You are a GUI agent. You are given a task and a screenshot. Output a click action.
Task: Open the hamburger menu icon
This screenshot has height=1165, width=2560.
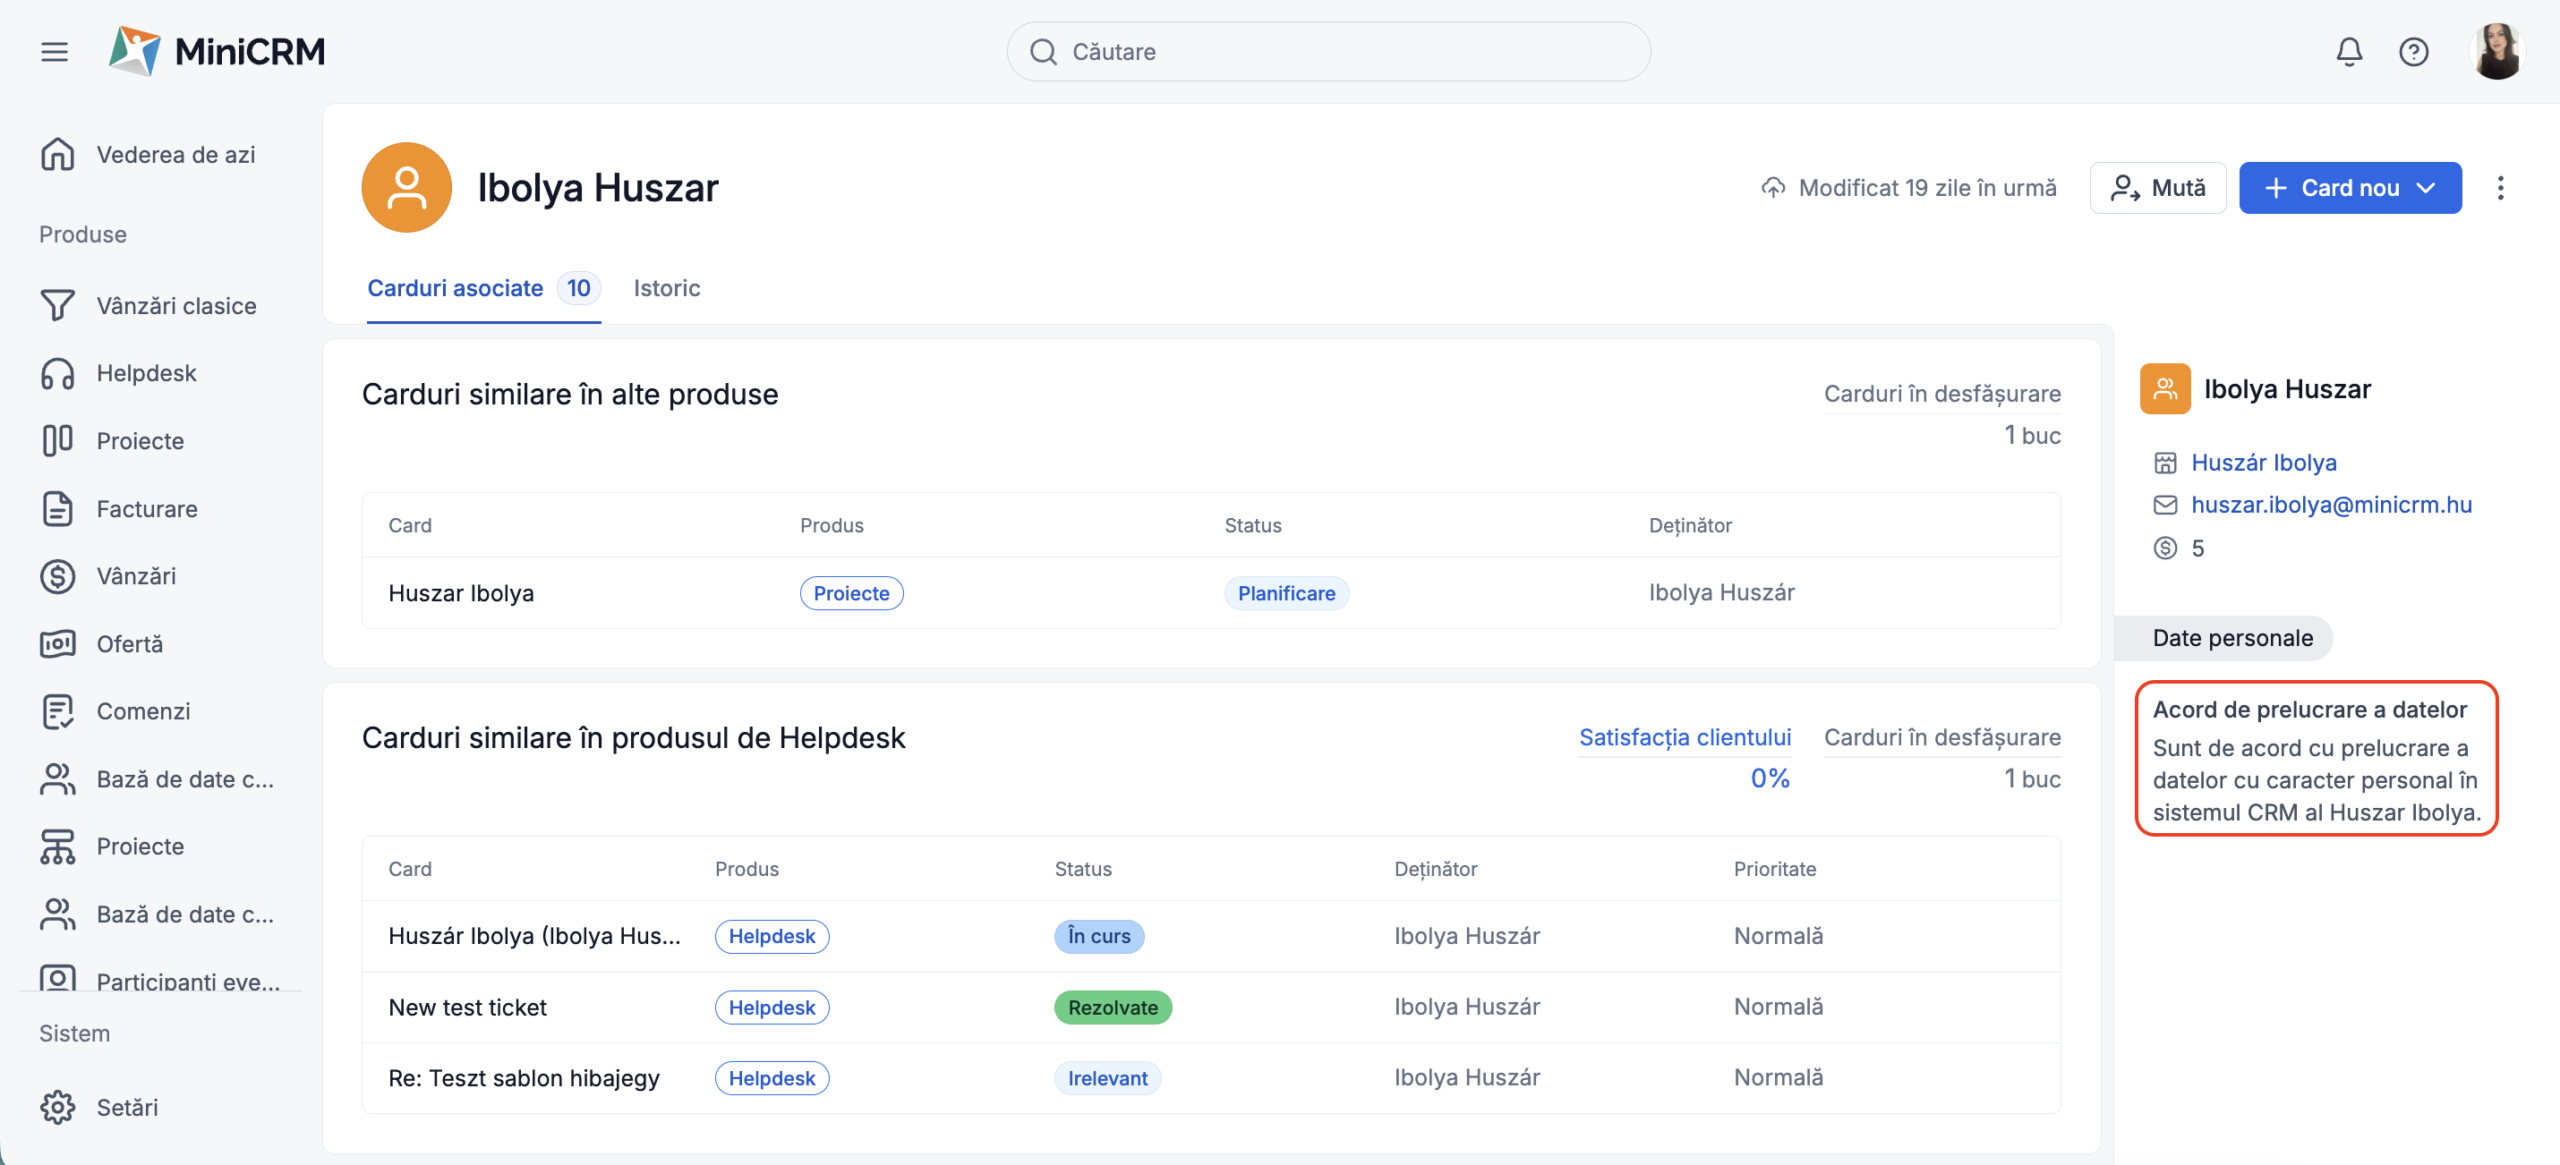55,52
